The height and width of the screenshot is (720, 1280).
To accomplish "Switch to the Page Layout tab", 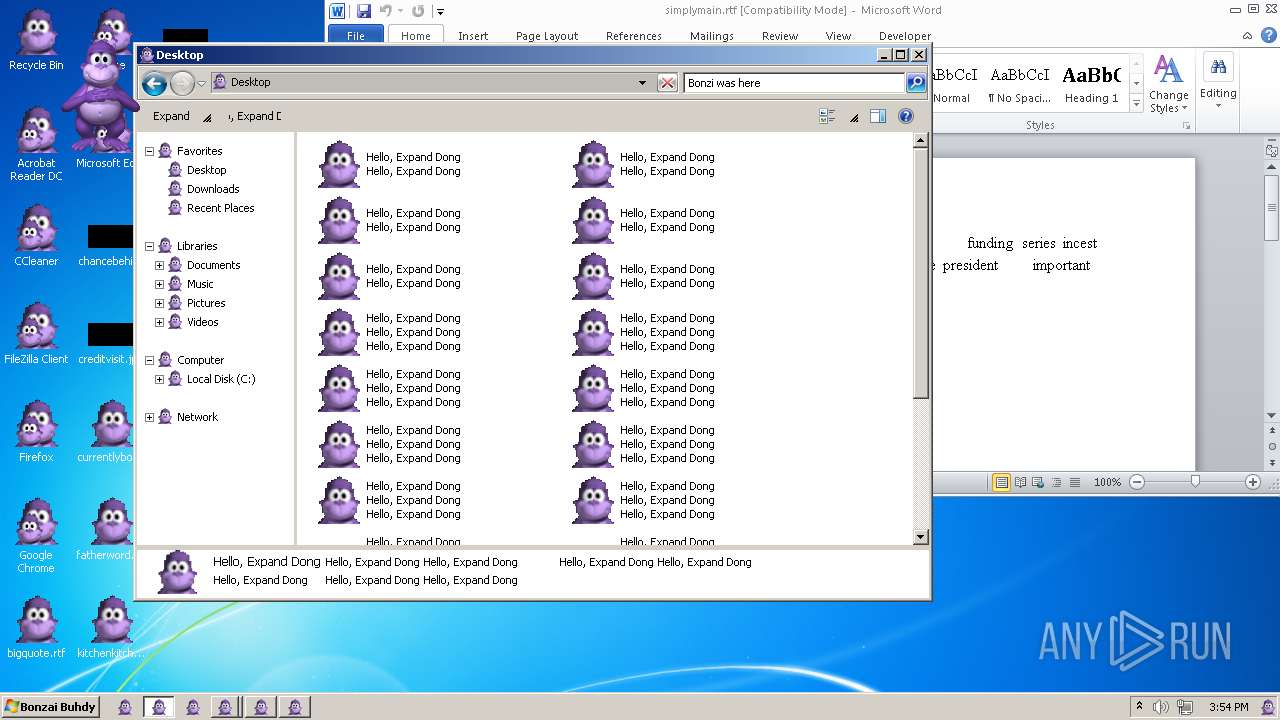I will (x=547, y=35).
